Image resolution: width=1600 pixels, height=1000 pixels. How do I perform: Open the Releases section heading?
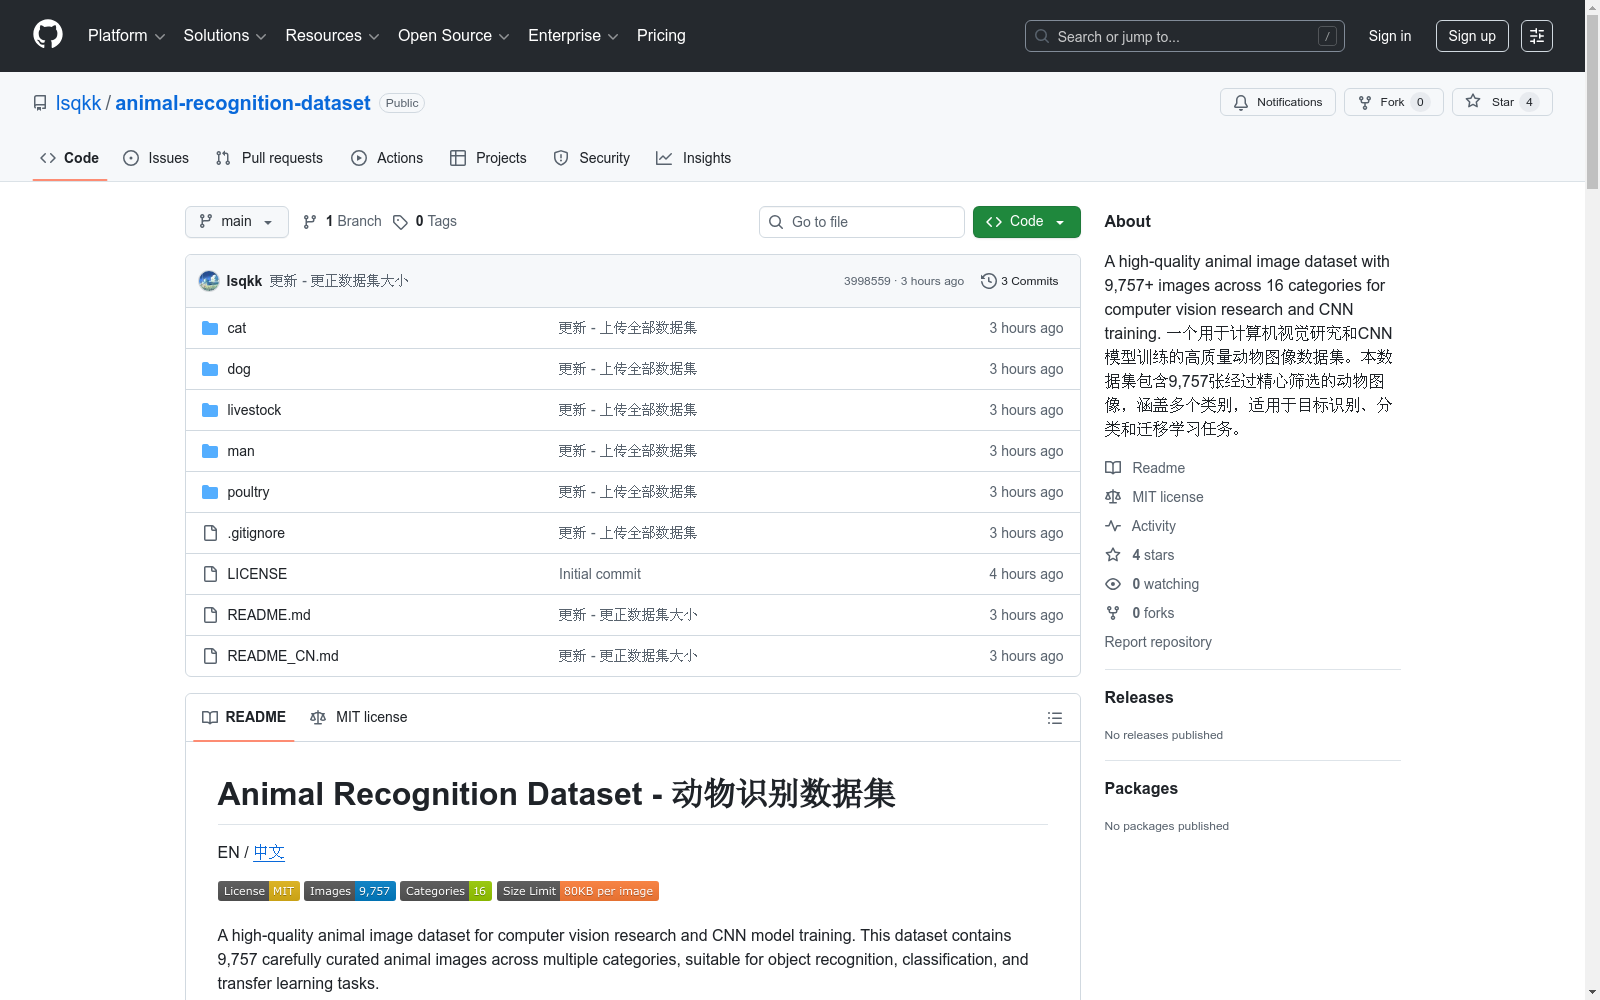1139,698
